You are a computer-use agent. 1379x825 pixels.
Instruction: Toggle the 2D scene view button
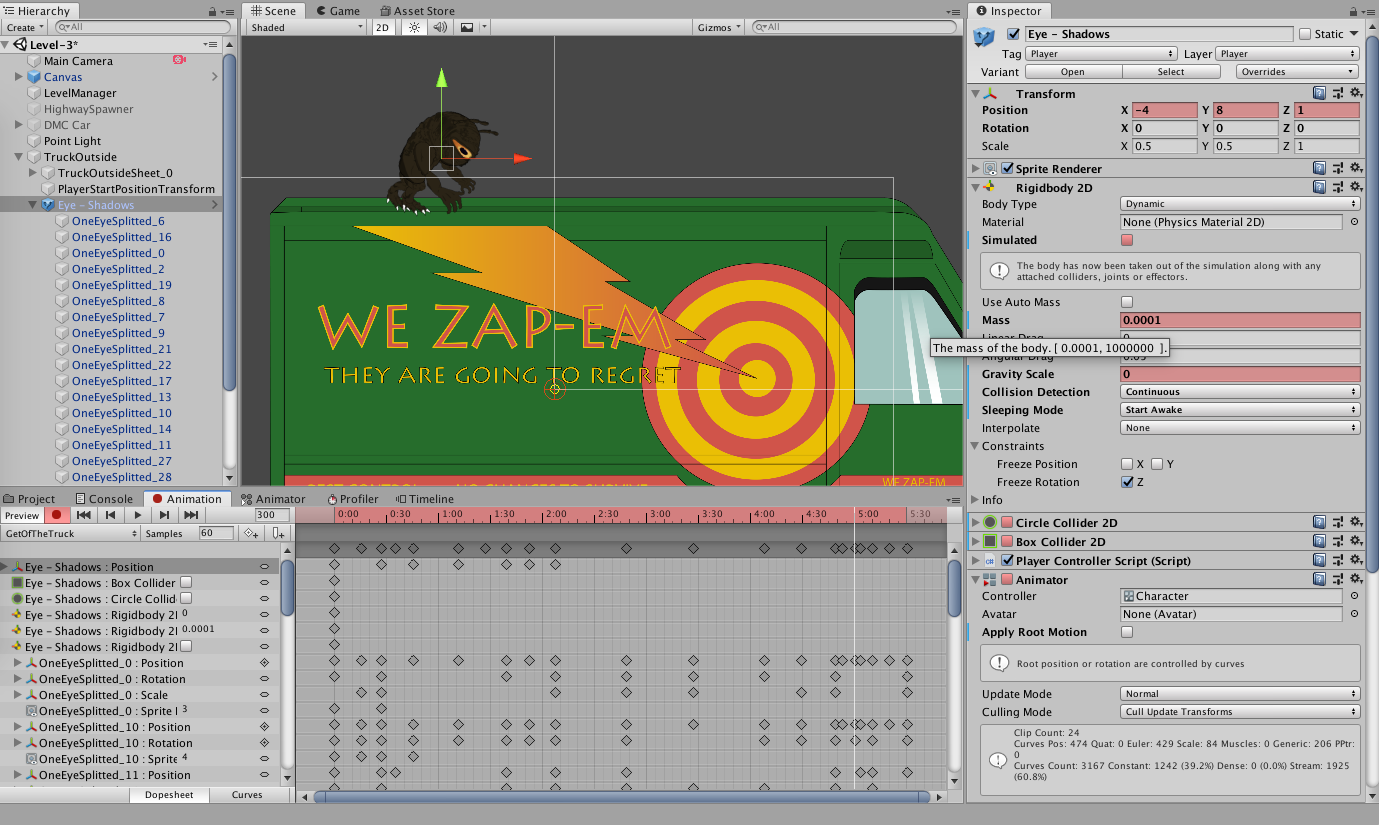pyautogui.click(x=382, y=28)
